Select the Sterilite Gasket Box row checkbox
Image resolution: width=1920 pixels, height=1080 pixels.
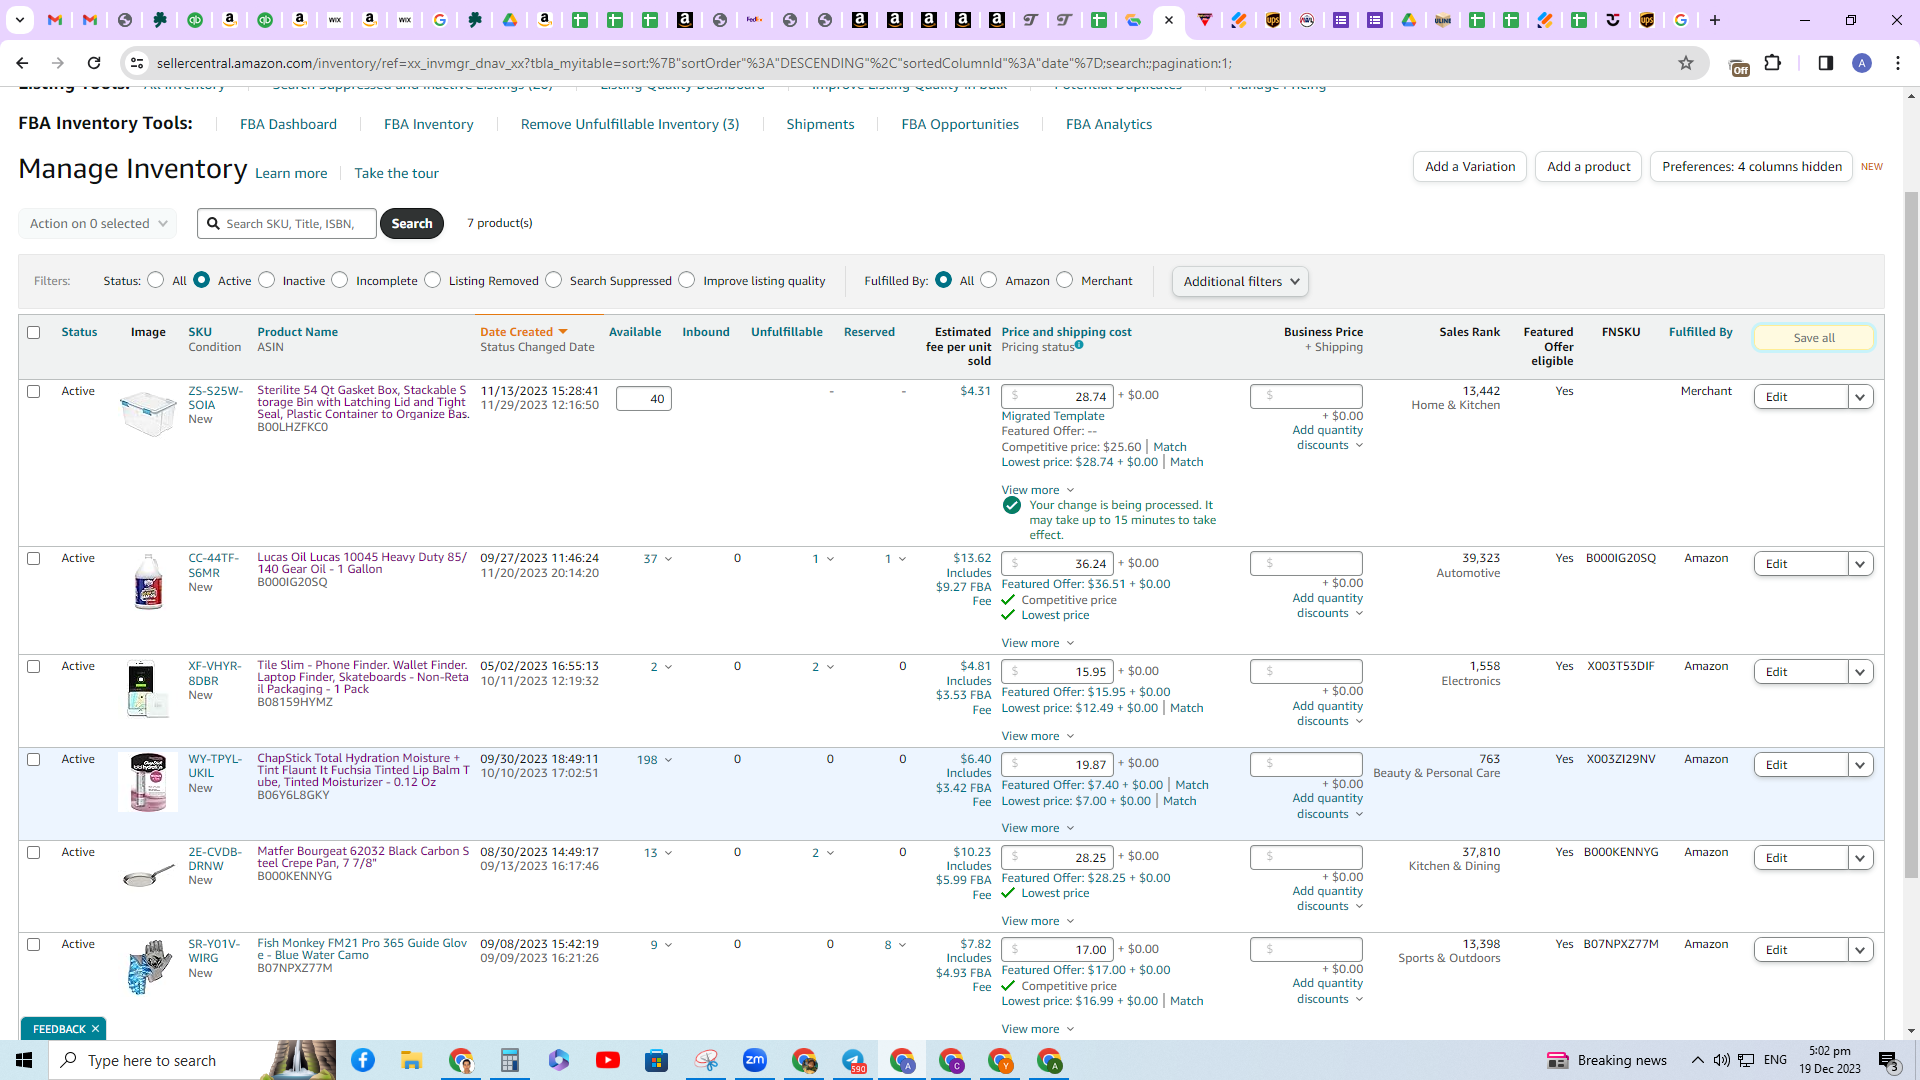[x=34, y=391]
